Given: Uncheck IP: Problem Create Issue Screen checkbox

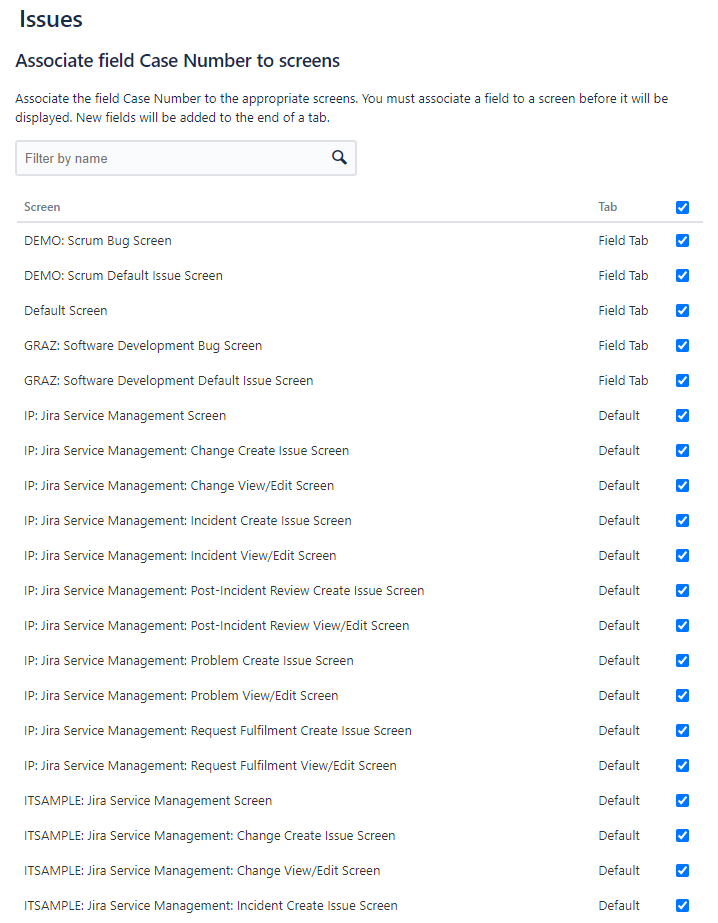Looking at the screenshot, I should (682, 660).
